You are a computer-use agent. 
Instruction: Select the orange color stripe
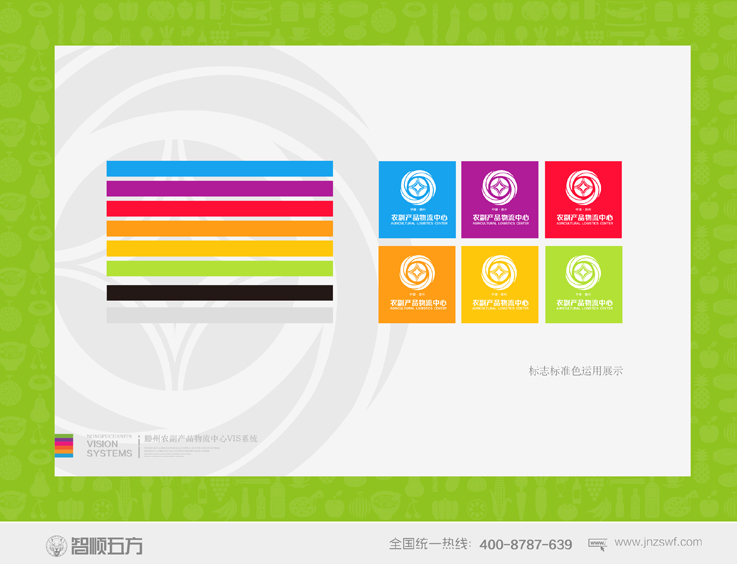(x=220, y=228)
